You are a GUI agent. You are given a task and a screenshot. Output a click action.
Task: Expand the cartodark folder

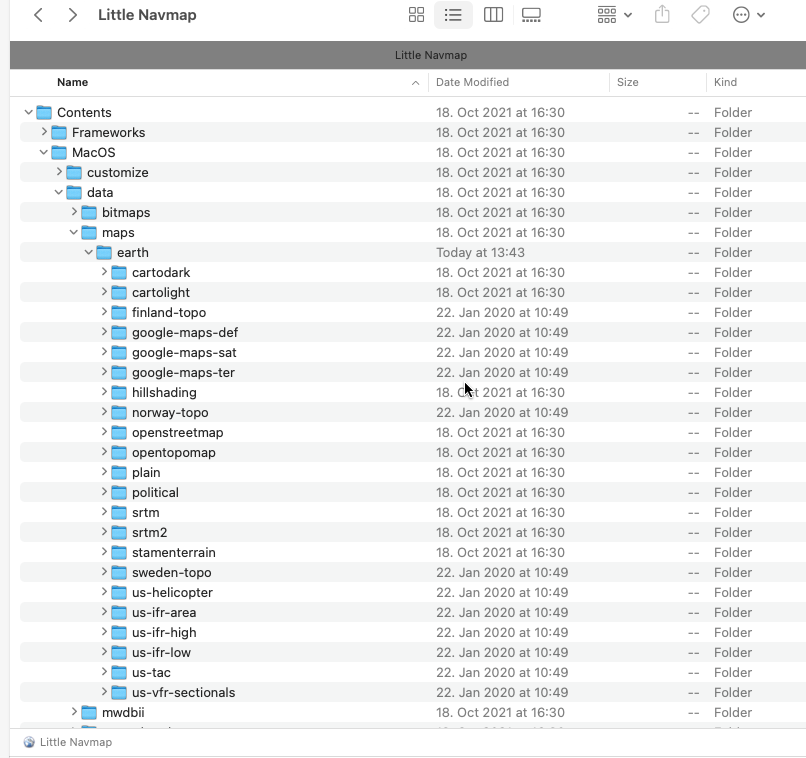click(x=104, y=272)
